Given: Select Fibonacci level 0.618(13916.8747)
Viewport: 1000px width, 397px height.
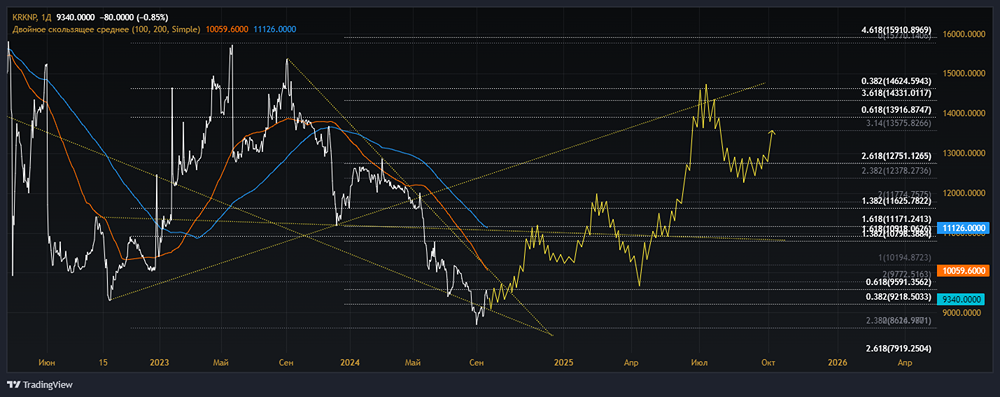Looking at the screenshot, I should pyautogui.click(x=897, y=110).
